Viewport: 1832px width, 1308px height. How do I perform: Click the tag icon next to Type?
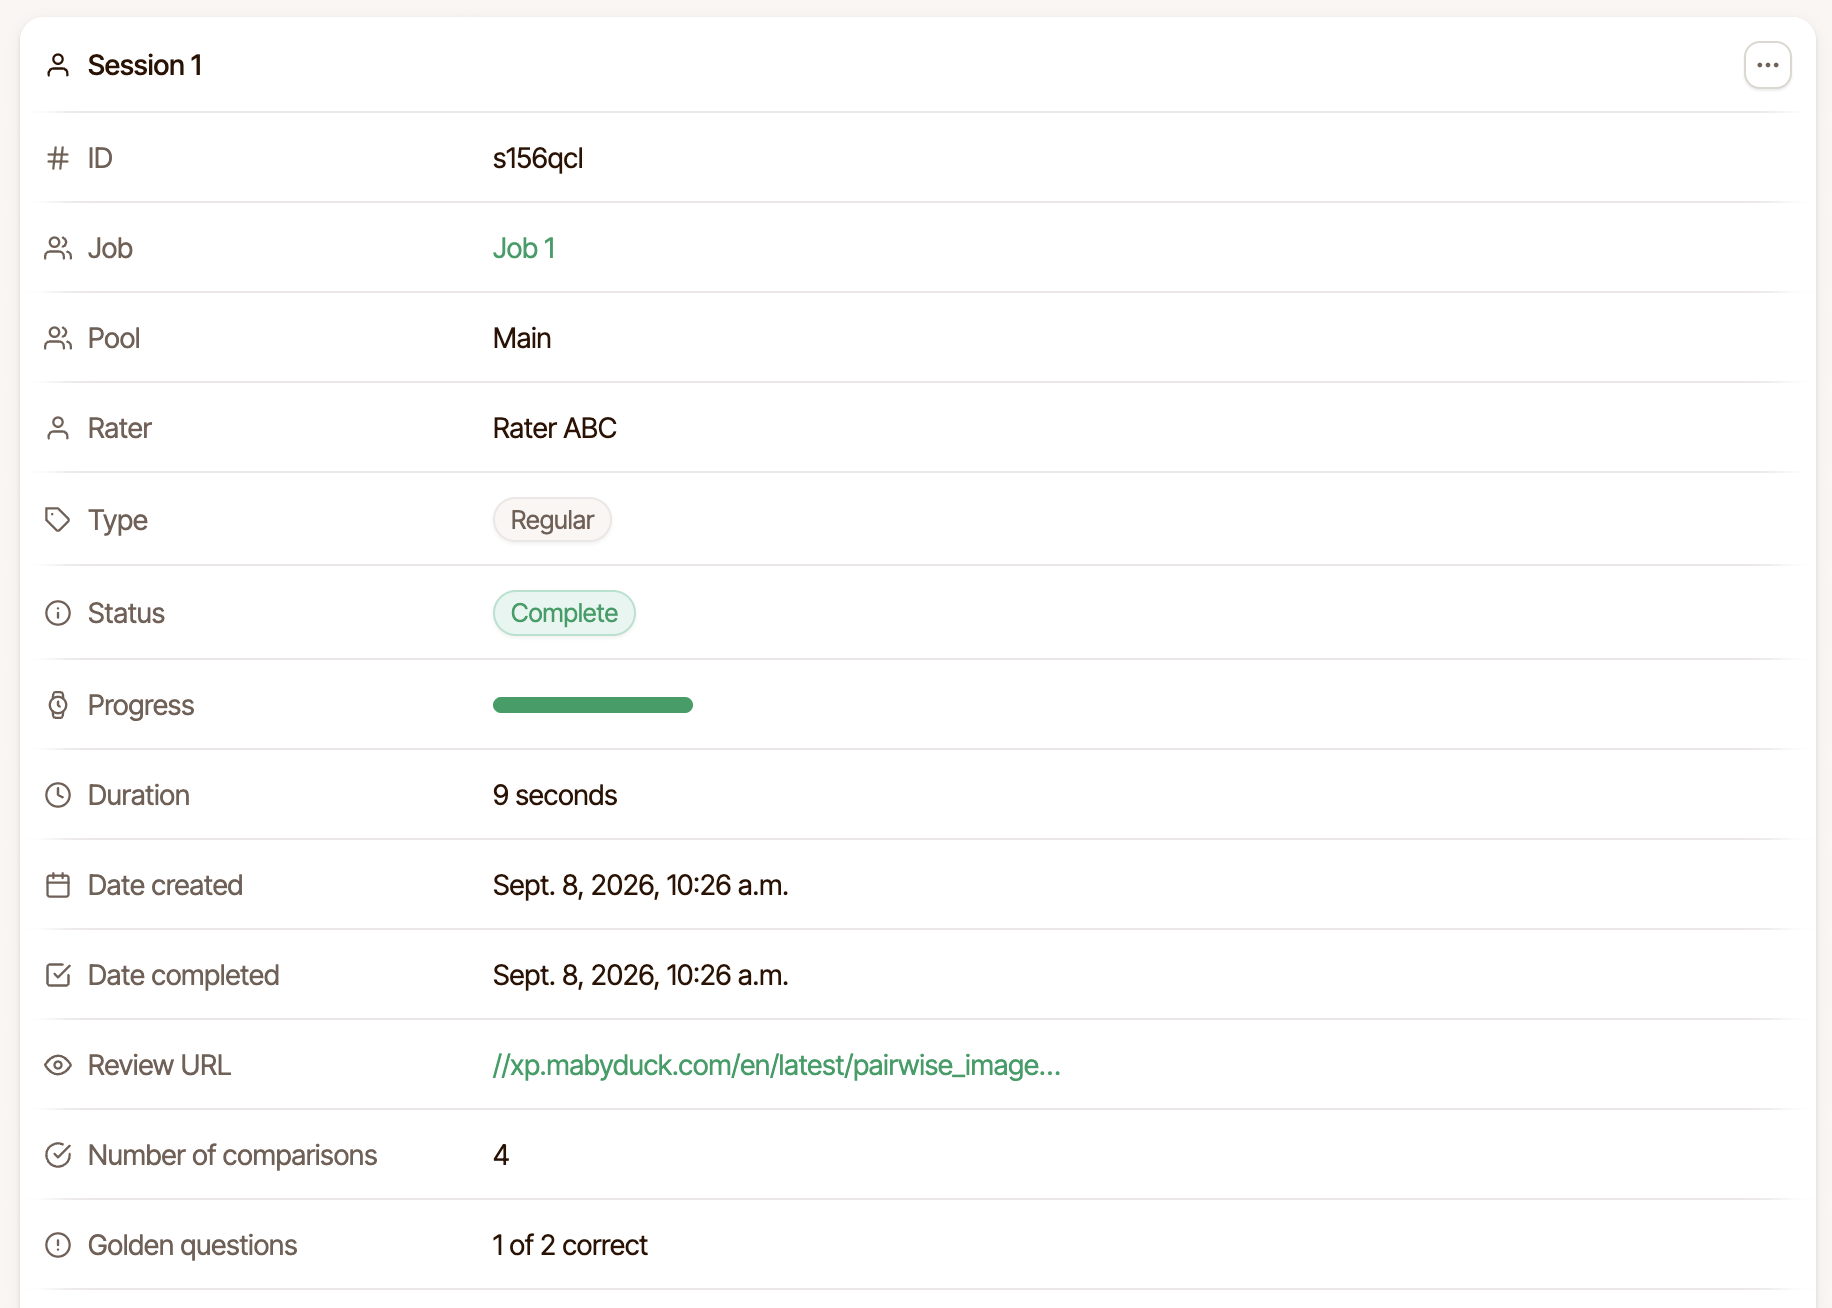click(58, 520)
